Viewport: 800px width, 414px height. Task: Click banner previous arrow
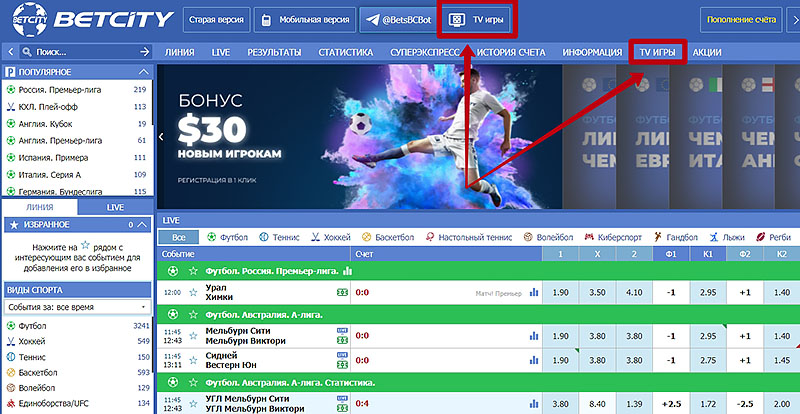(161, 137)
